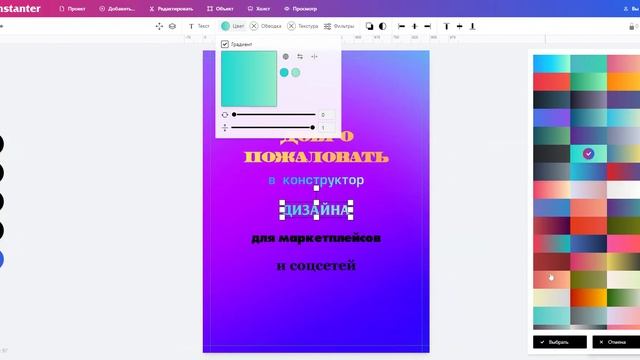Align object to right edge
640x360 pixels.
tap(427, 26)
